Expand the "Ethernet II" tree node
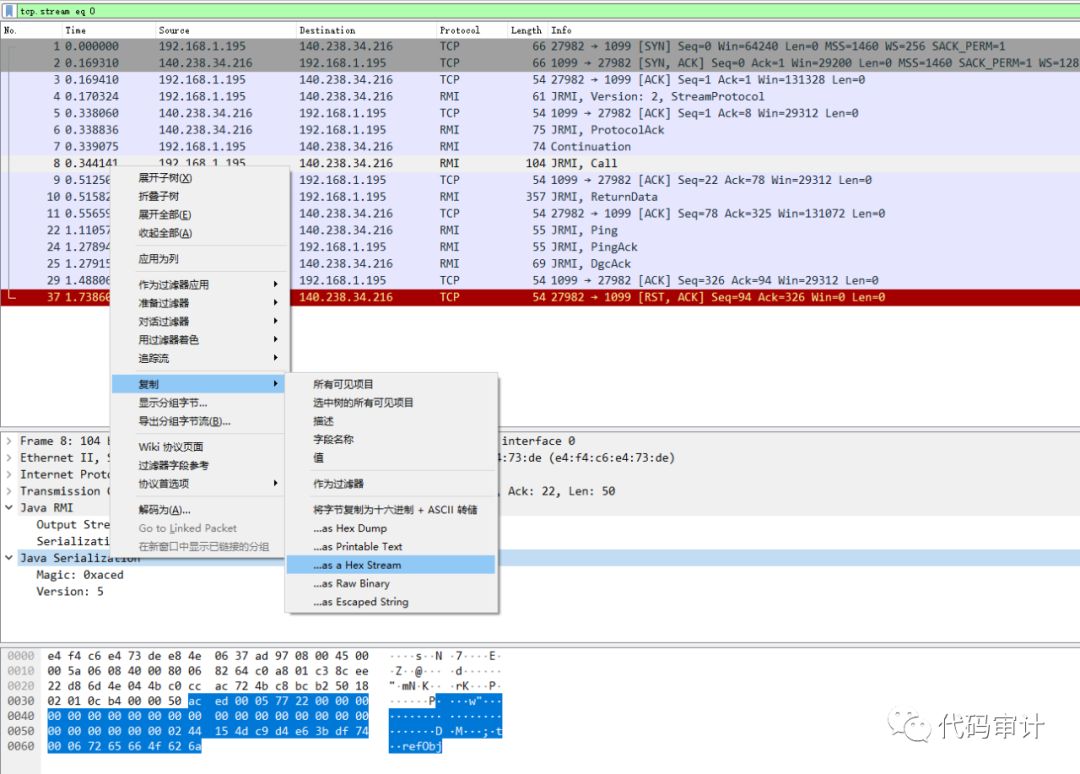 point(9,458)
